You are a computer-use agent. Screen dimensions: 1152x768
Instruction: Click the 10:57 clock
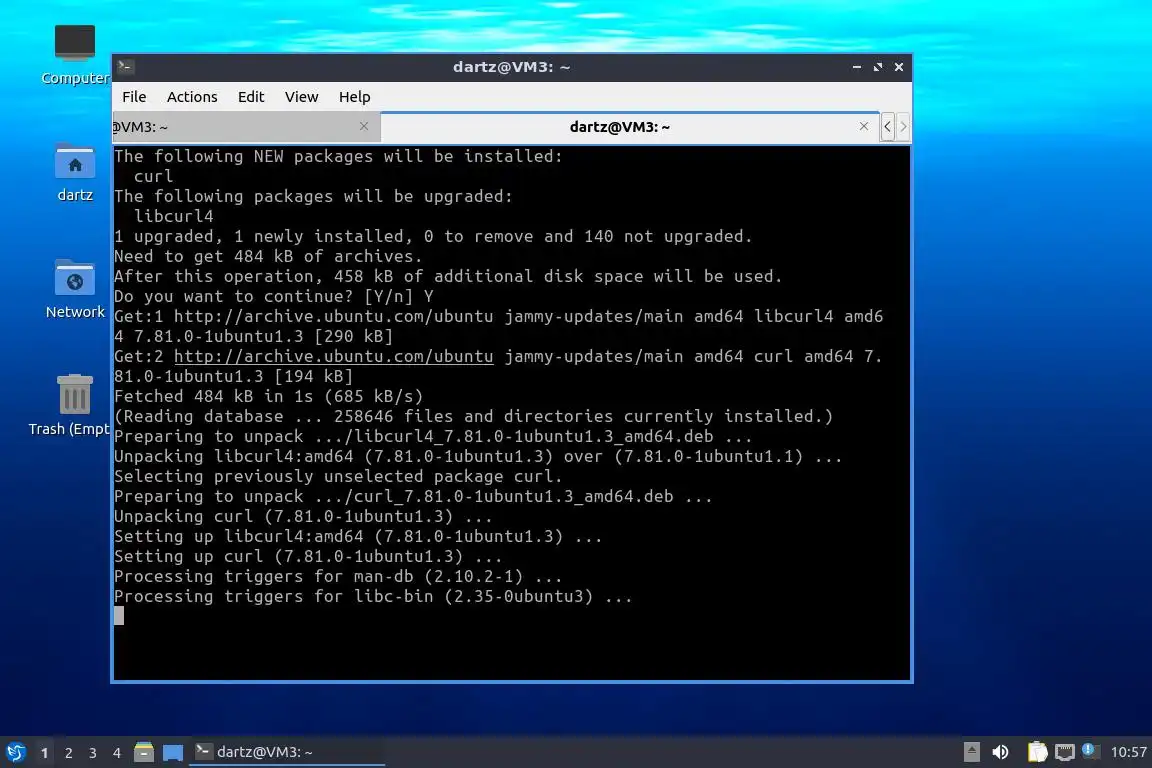[1128, 752]
